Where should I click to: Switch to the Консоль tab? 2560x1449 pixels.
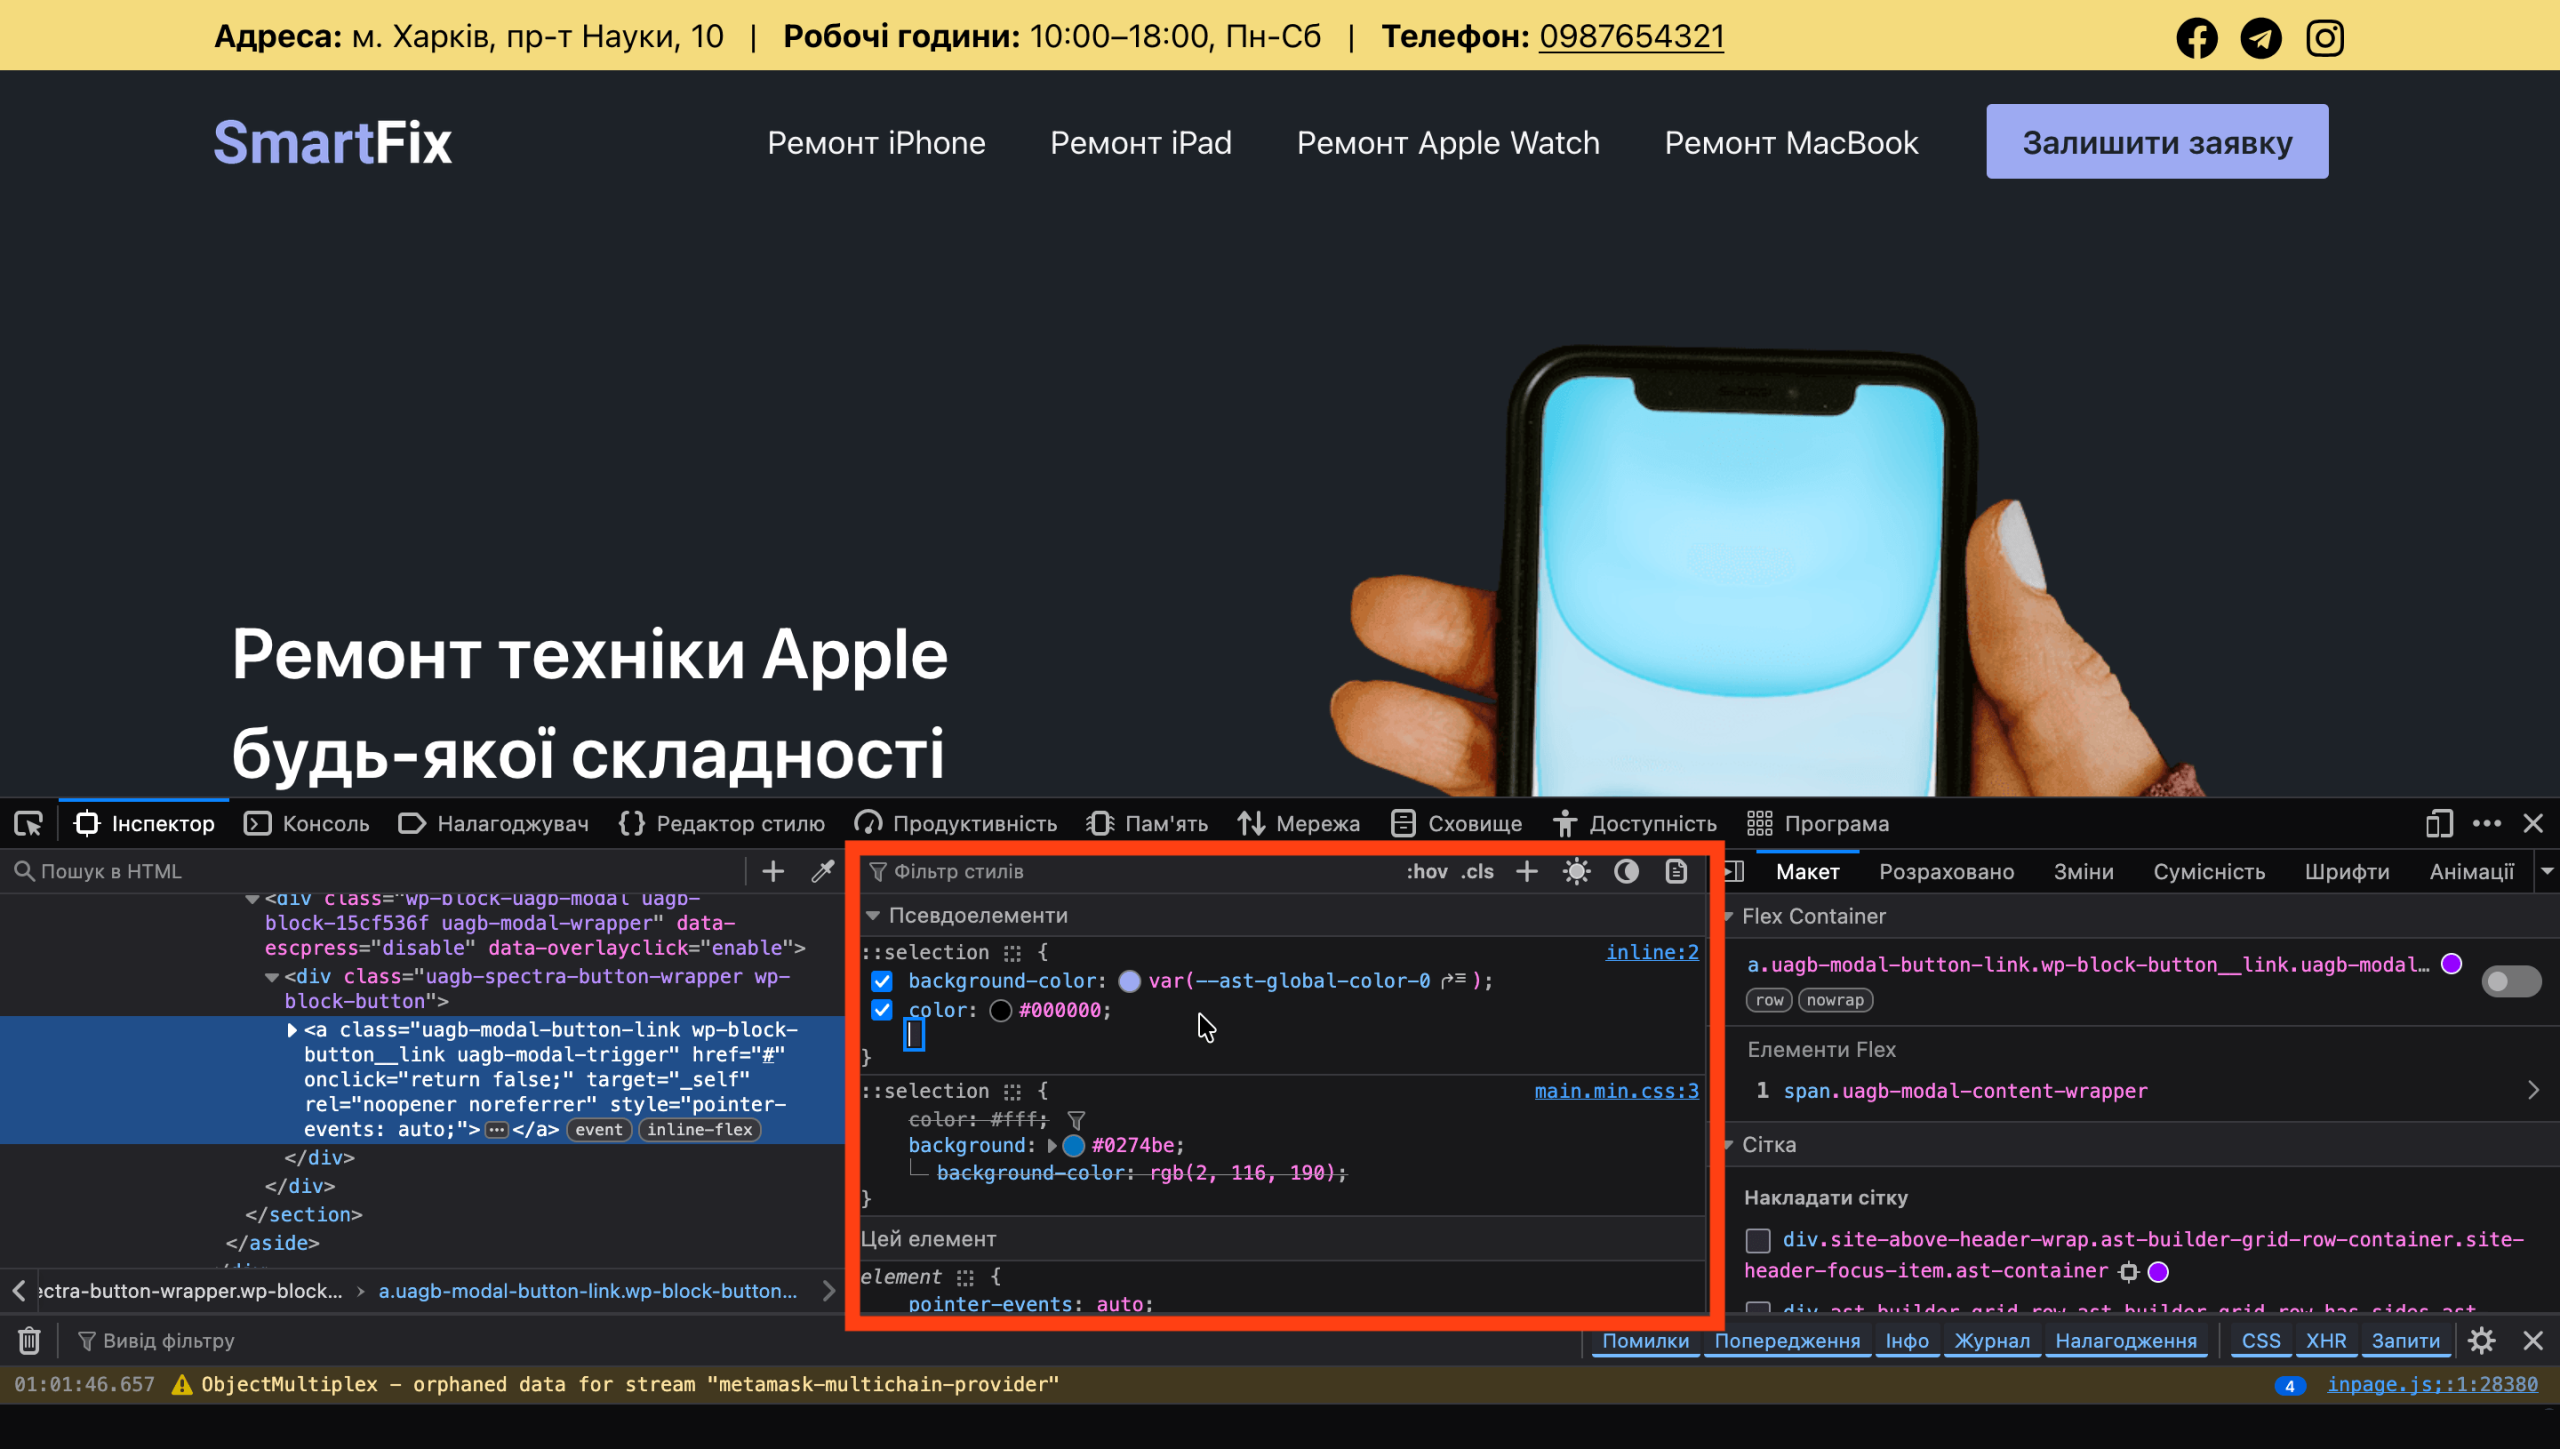tap(307, 823)
